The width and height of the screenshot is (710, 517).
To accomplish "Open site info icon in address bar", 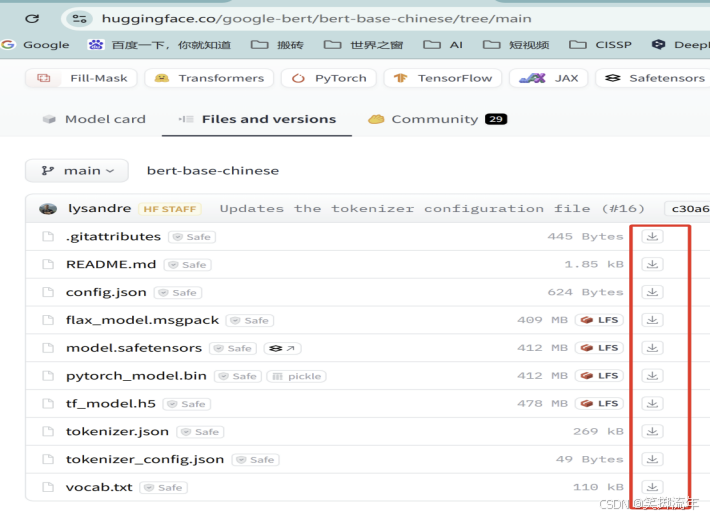I will tap(80, 19).
